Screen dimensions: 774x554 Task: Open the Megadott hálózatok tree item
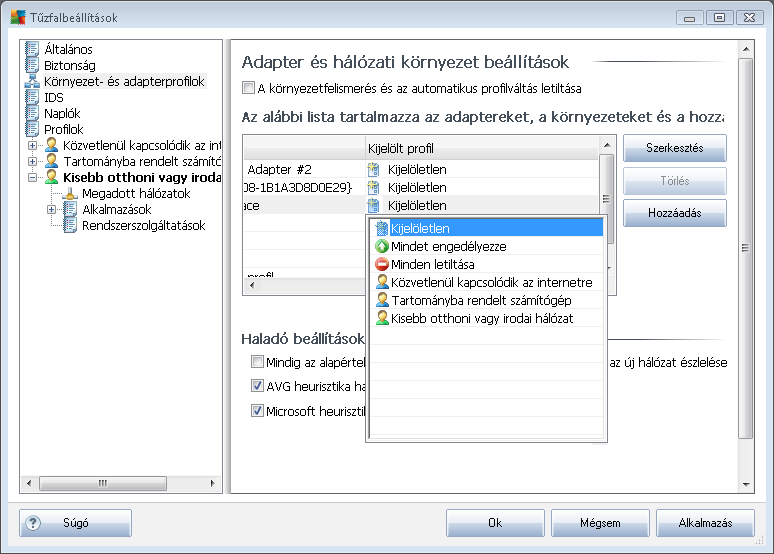coord(136,193)
